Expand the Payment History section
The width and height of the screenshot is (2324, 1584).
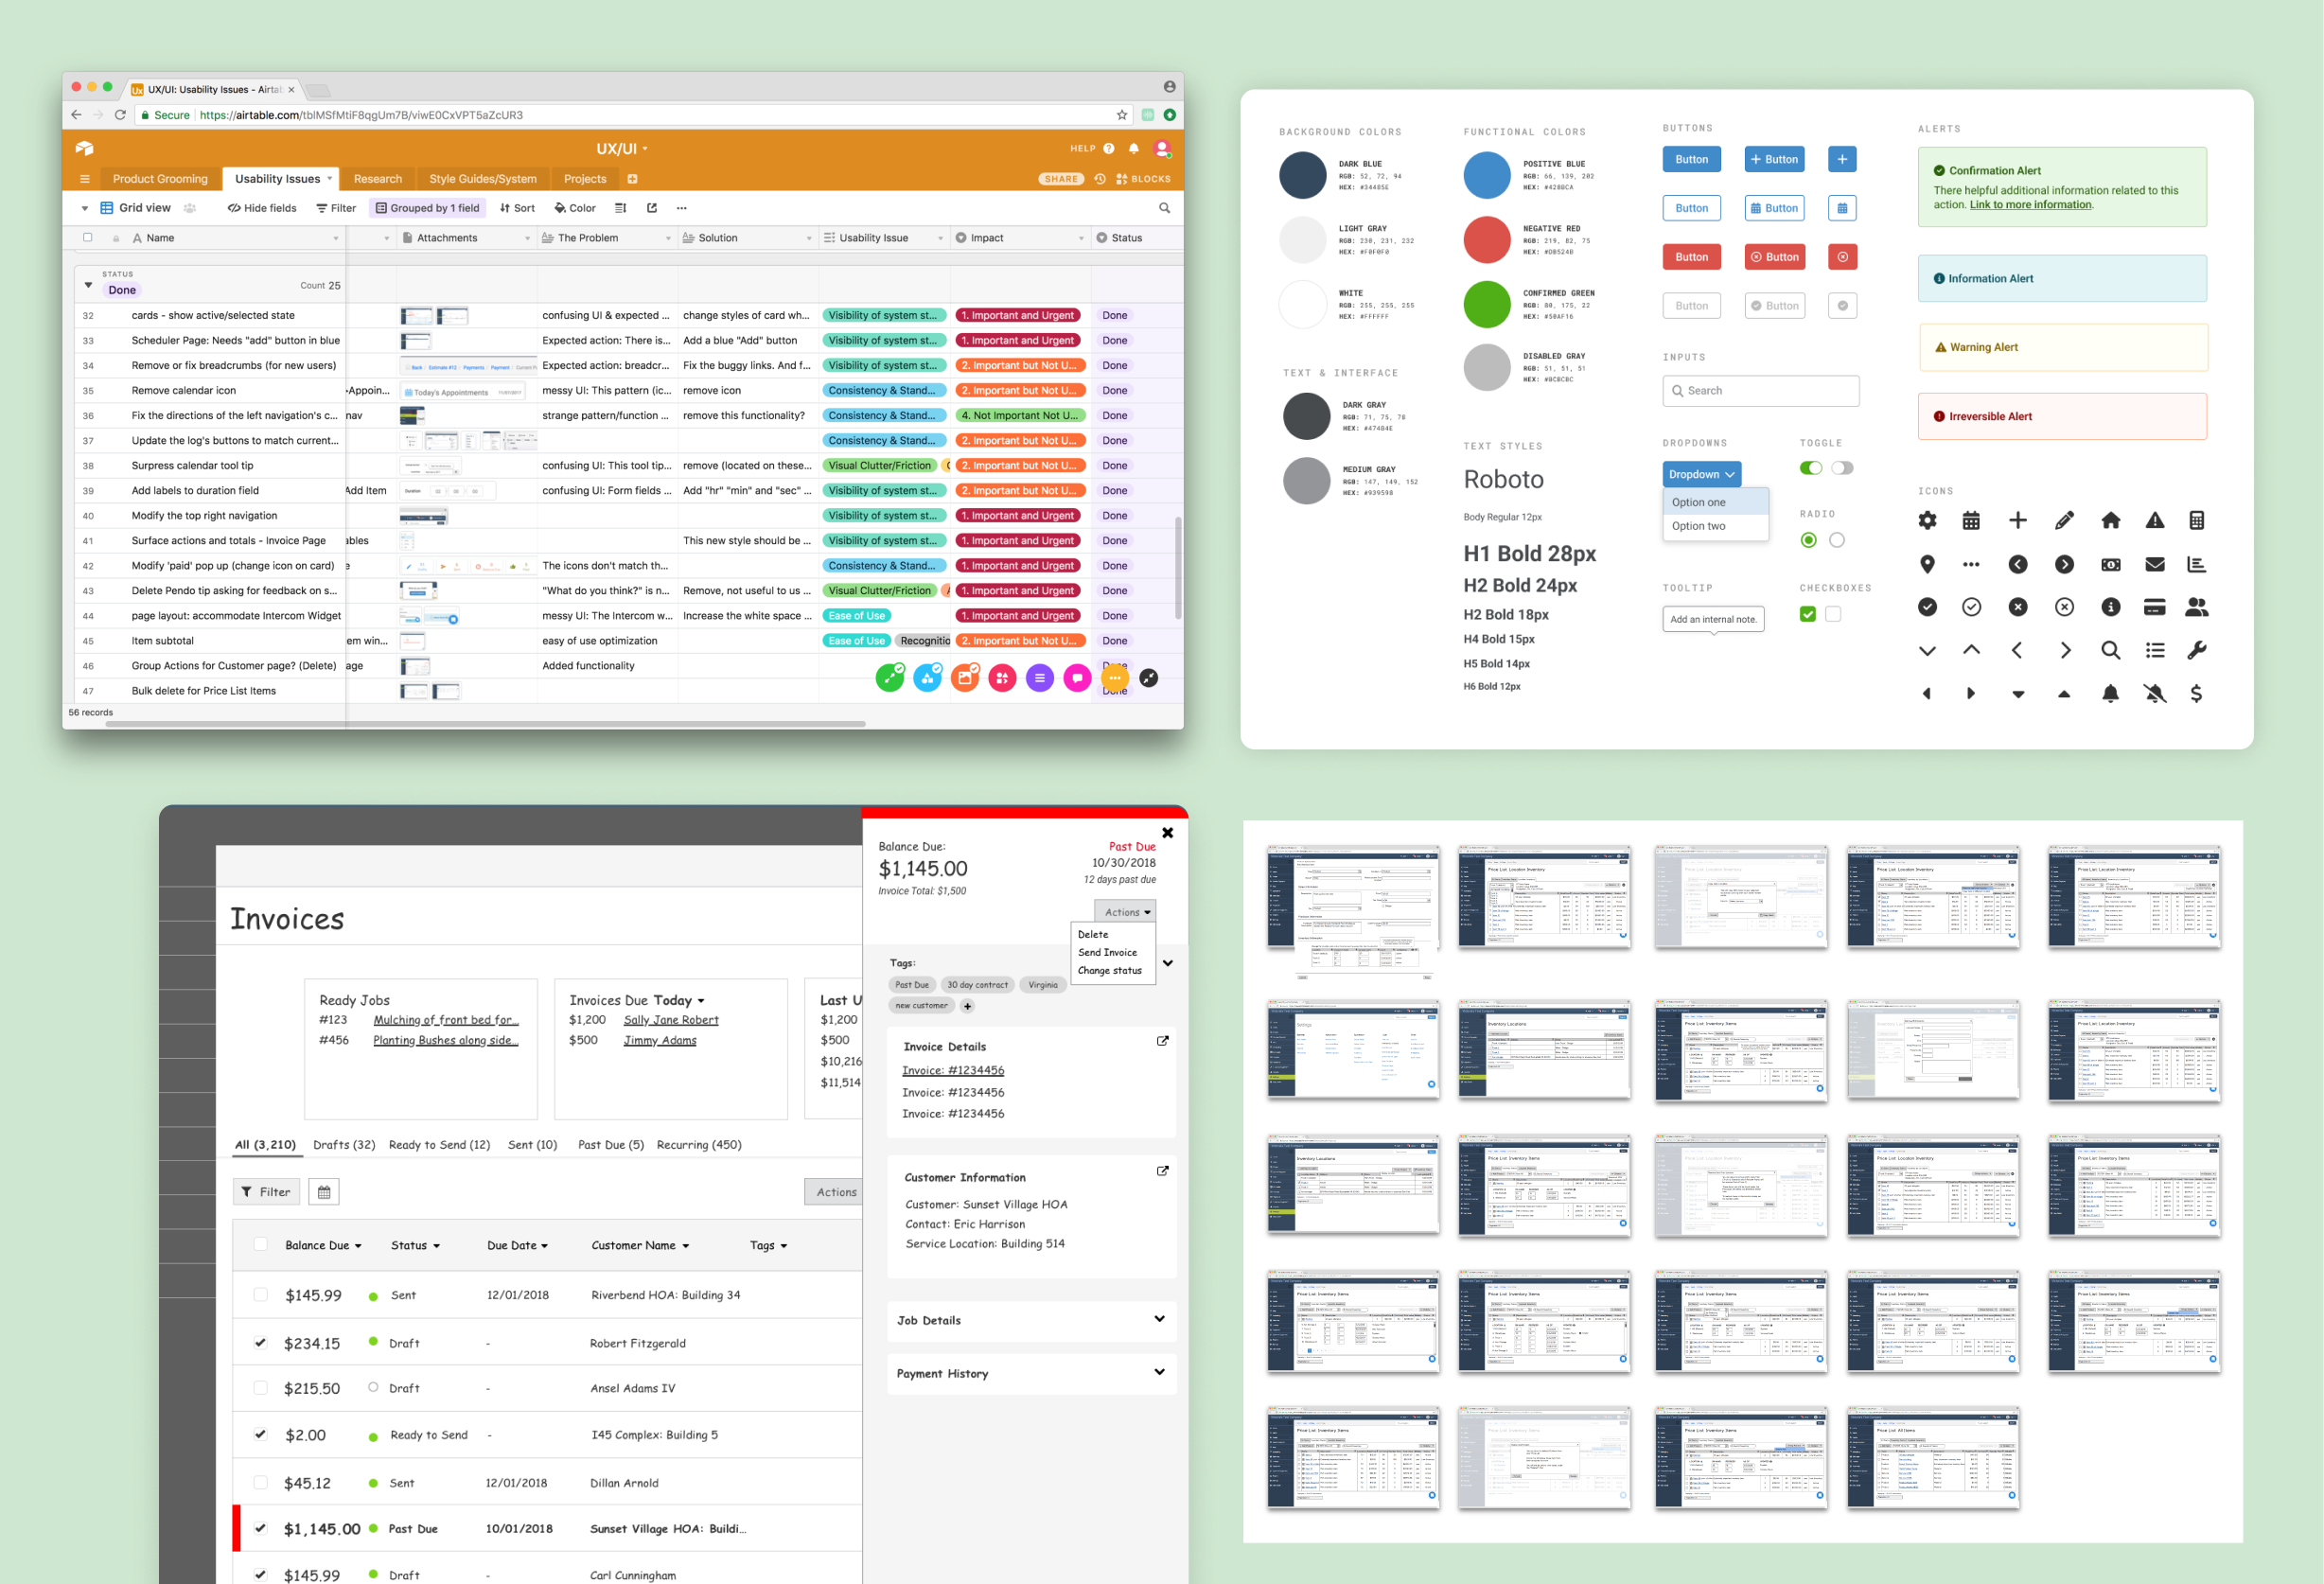1159,1372
